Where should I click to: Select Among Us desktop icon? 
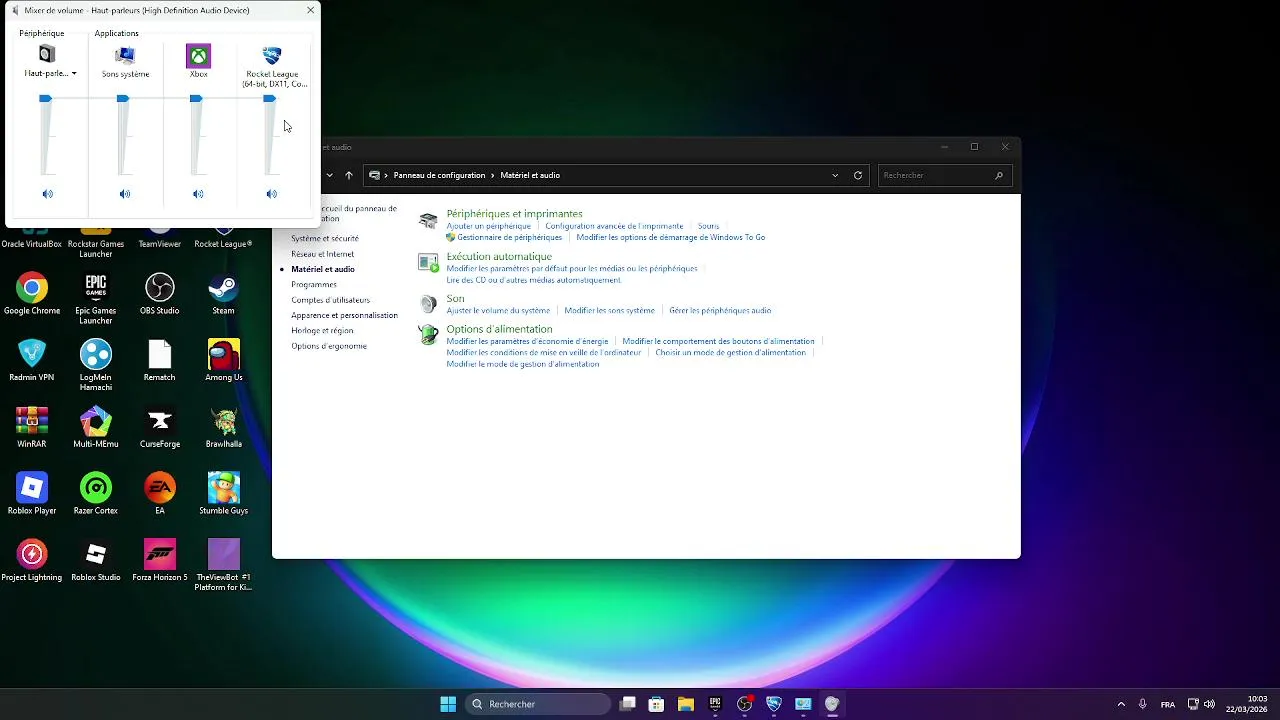pyautogui.click(x=224, y=361)
